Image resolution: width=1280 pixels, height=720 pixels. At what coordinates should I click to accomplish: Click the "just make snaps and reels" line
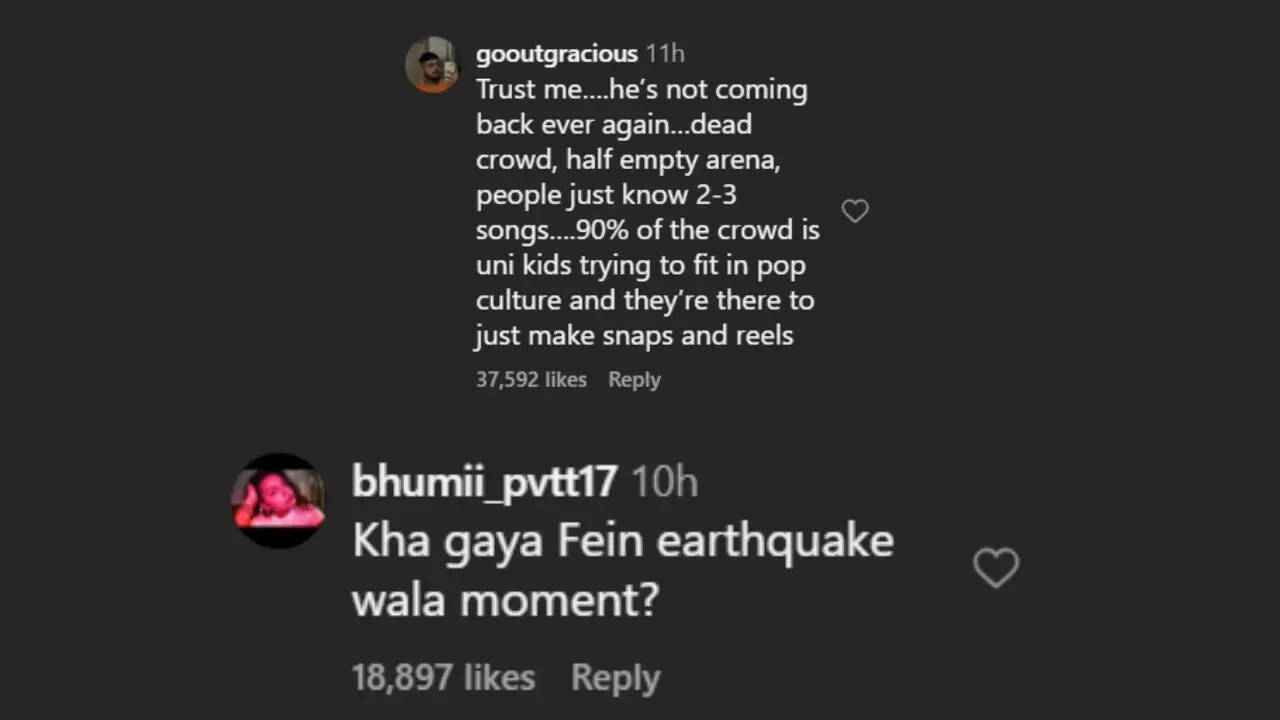[x=634, y=335]
